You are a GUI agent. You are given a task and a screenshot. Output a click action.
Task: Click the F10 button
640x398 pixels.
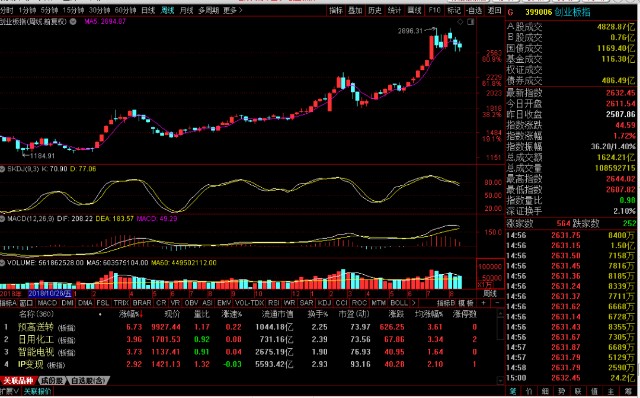click(x=434, y=11)
